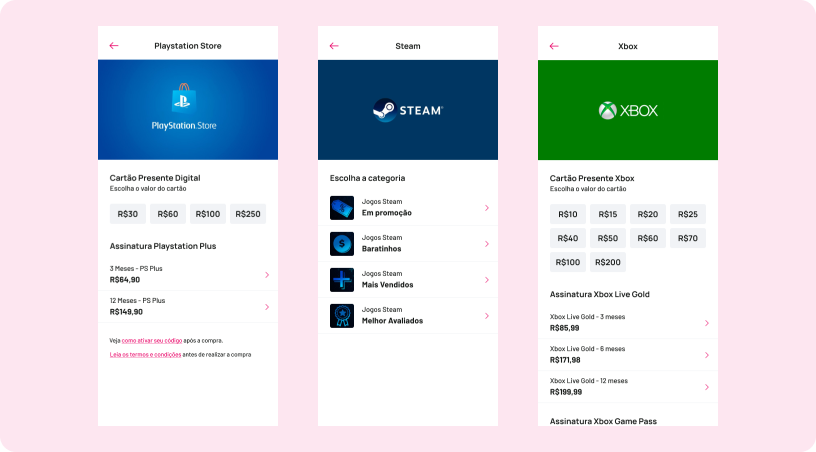Expand the 3 Meses PS Plus chevron
This screenshot has width=816, height=452.
coord(266,275)
